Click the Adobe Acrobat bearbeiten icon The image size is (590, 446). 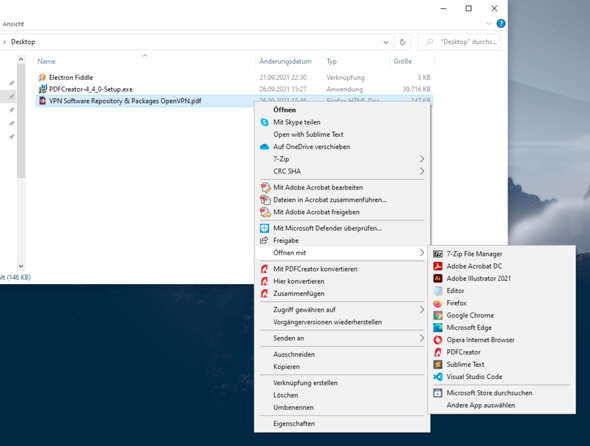pyautogui.click(x=265, y=187)
